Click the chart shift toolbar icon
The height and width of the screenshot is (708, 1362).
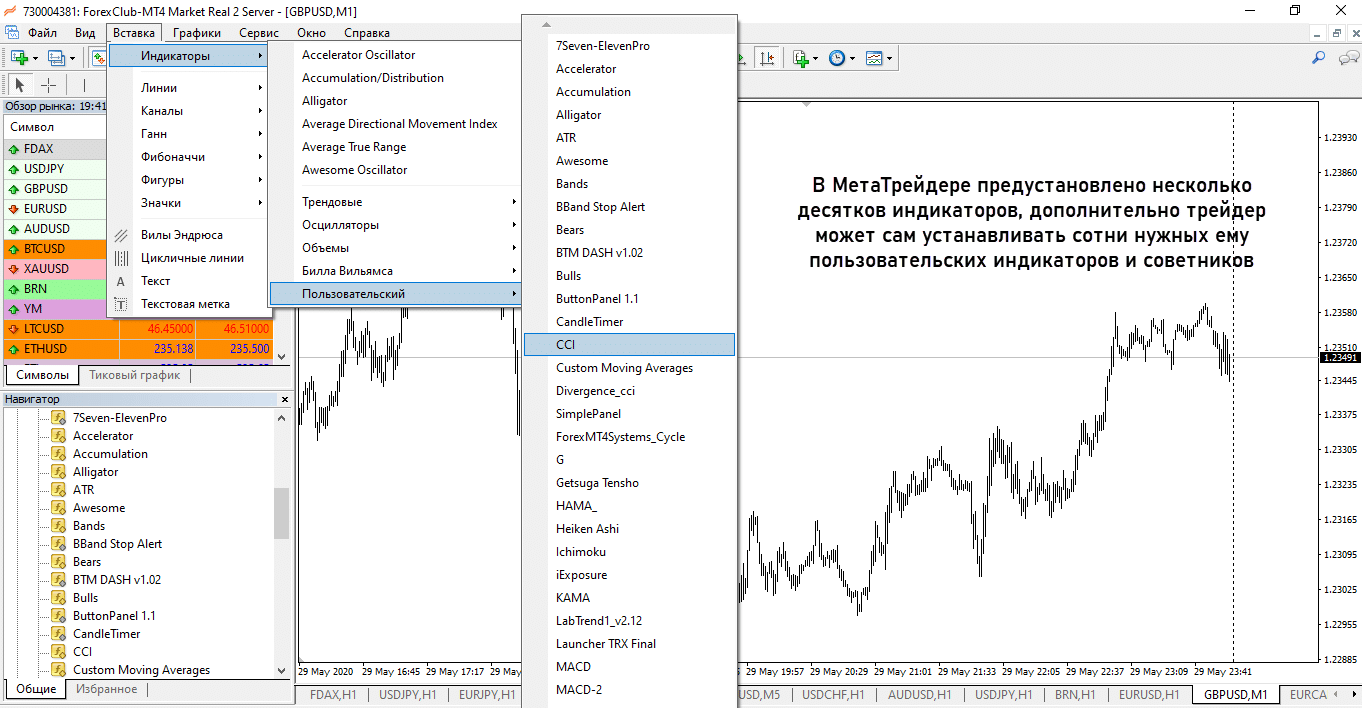click(767, 58)
